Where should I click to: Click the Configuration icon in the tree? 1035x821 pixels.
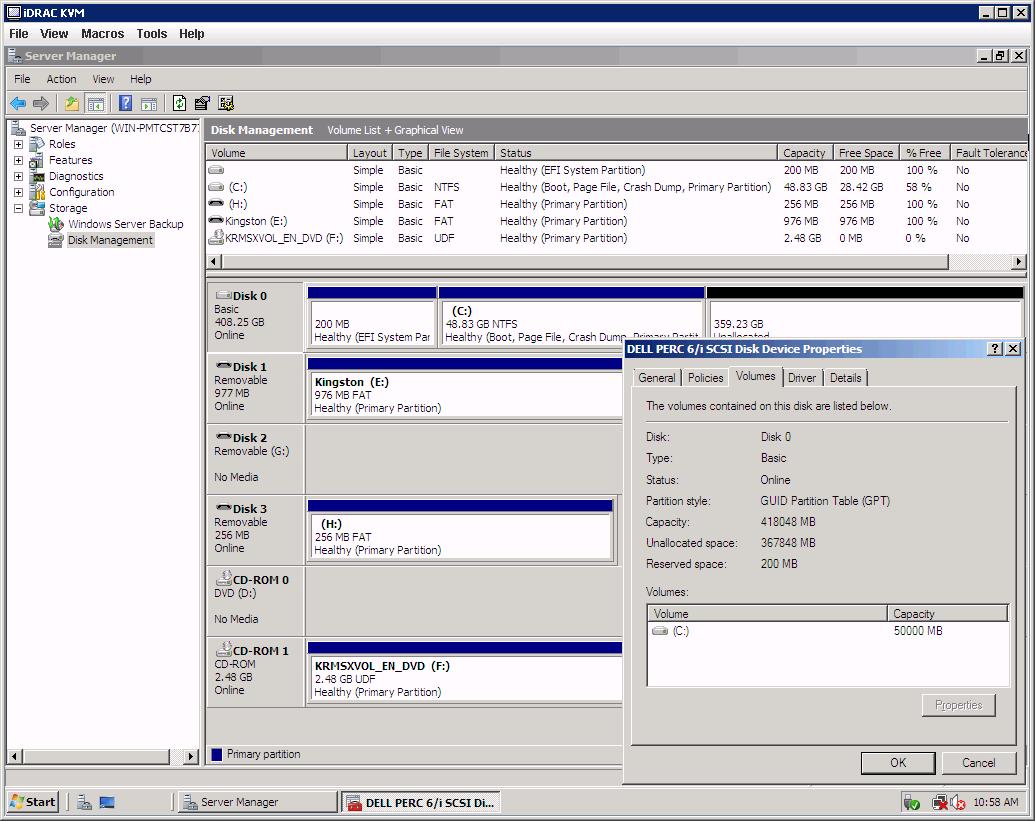[38, 192]
